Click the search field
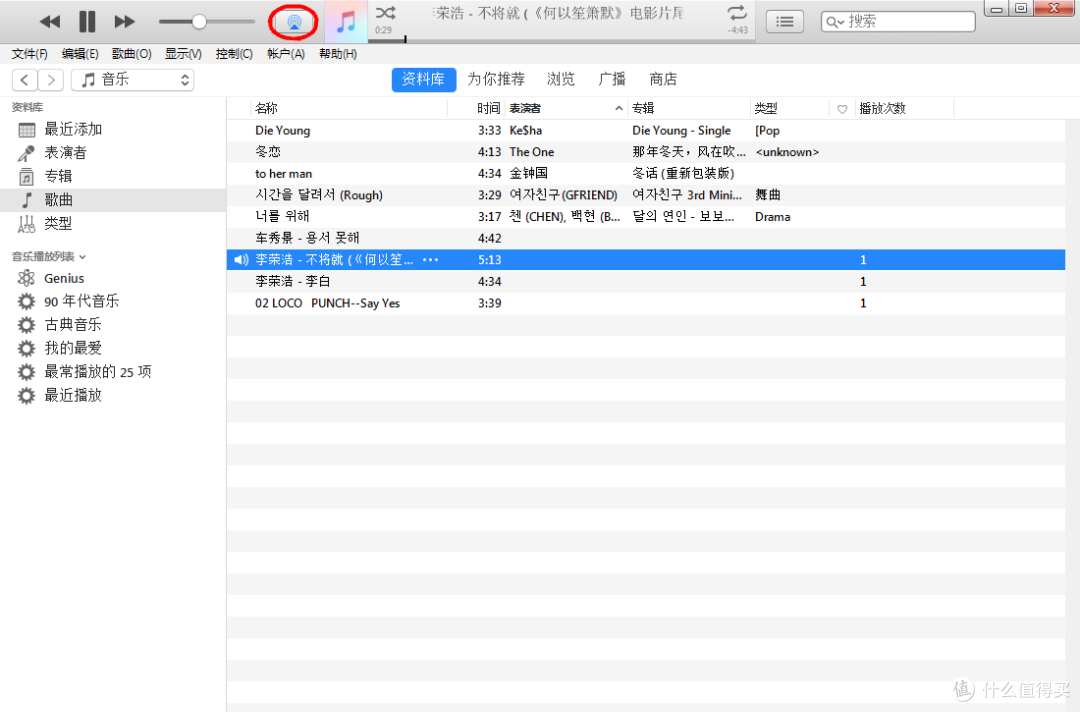 point(898,22)
